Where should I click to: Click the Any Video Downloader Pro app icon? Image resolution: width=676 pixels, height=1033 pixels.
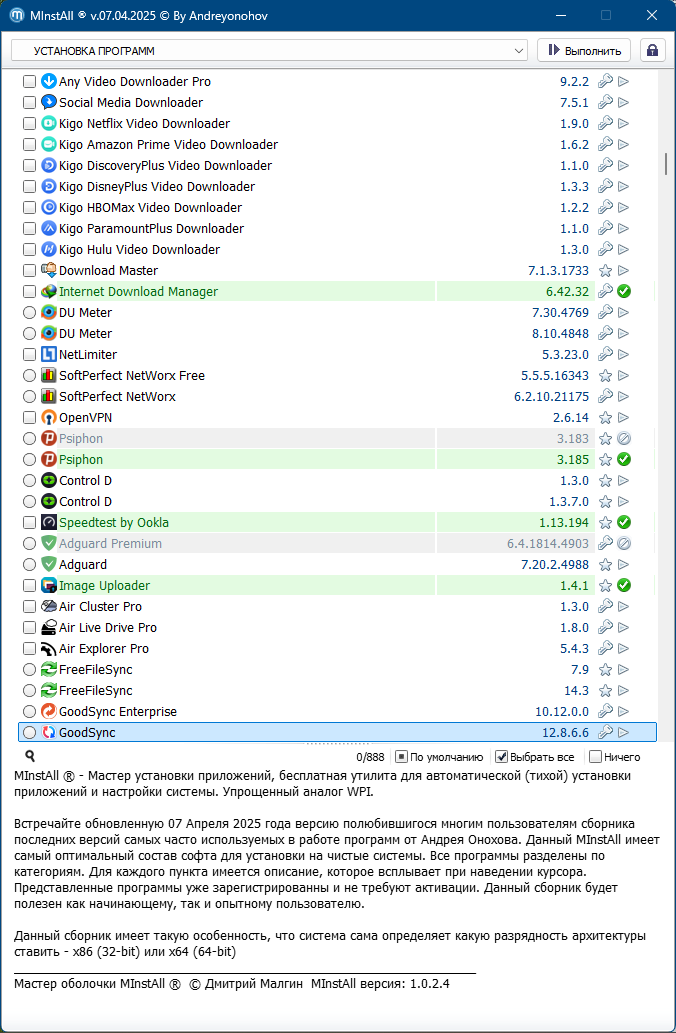pyautogui.click(x=49, y=82)
